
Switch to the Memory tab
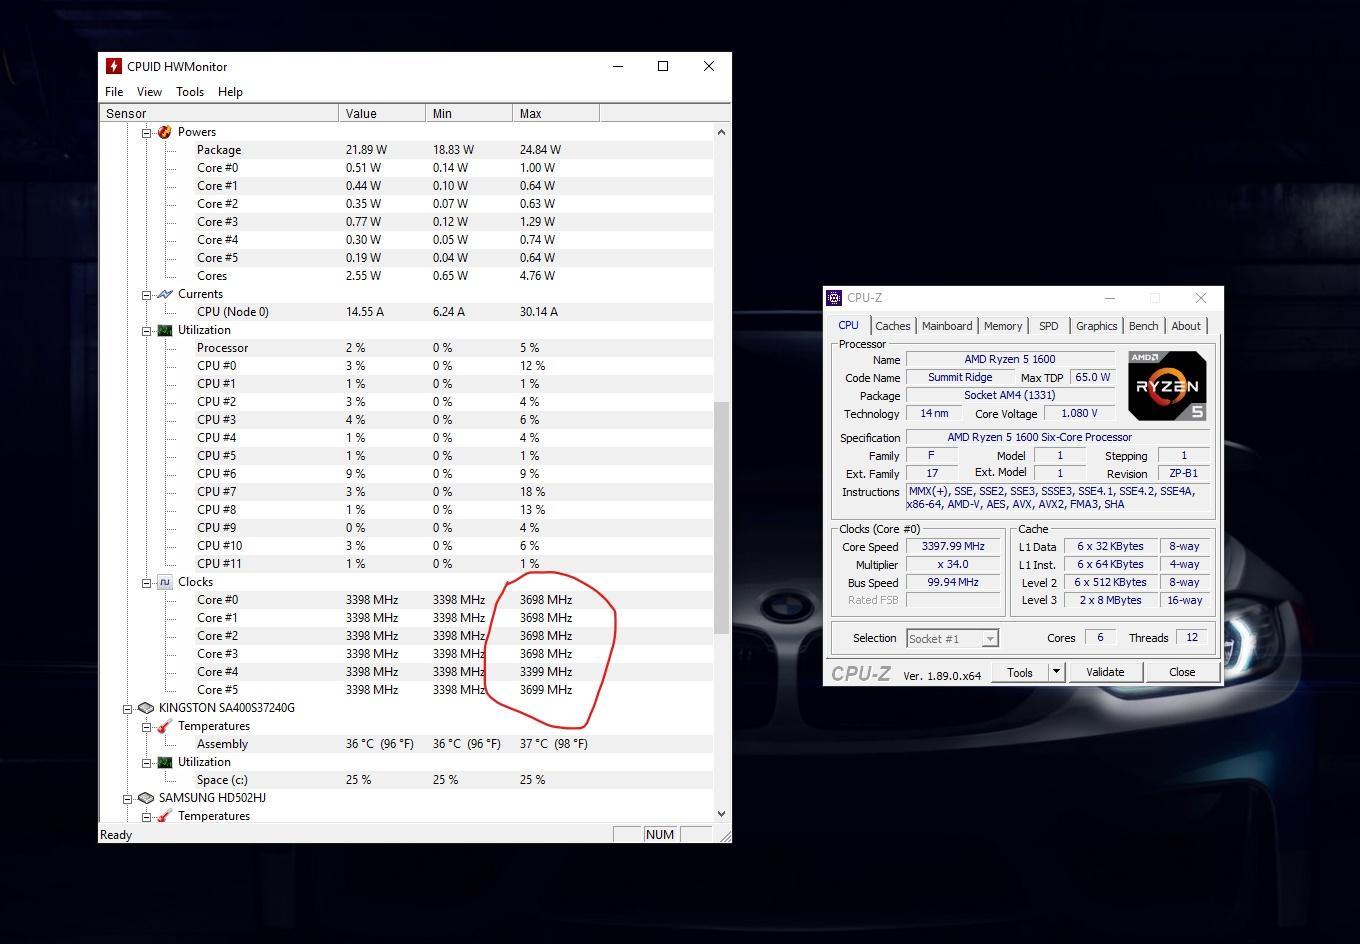pyautogui.click(x=1003, y=326)
